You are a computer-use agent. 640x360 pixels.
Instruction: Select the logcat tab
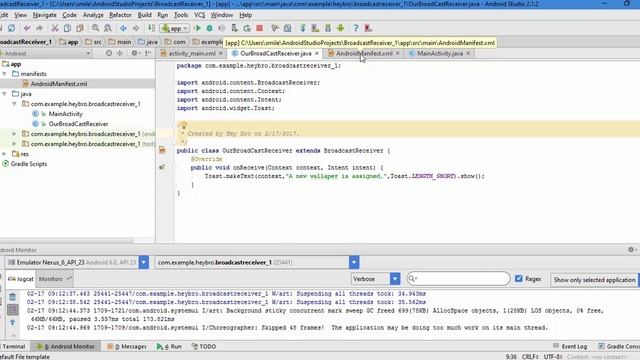click(20, 279)
